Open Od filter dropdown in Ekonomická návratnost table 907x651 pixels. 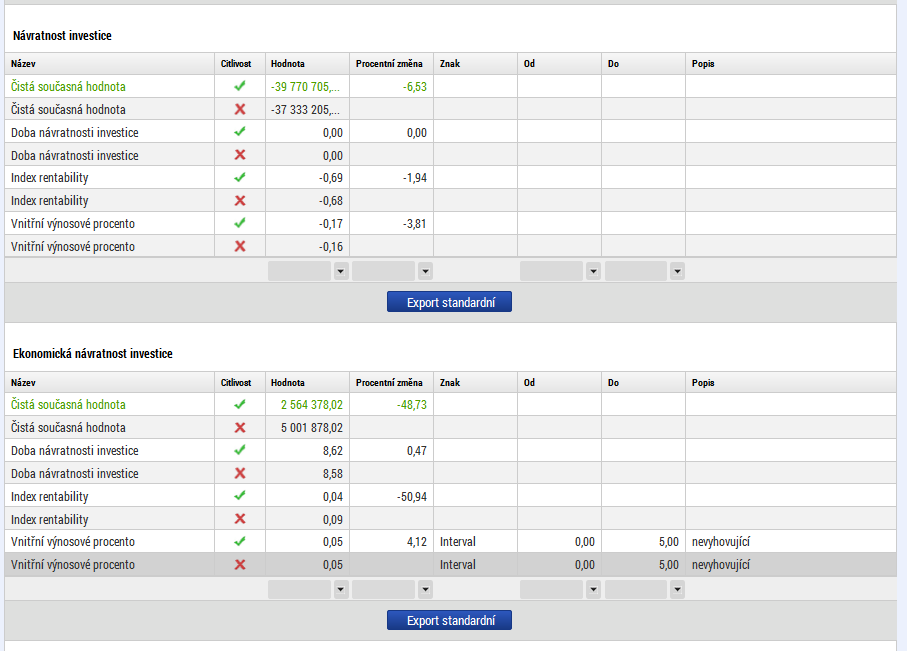[593, 590]
